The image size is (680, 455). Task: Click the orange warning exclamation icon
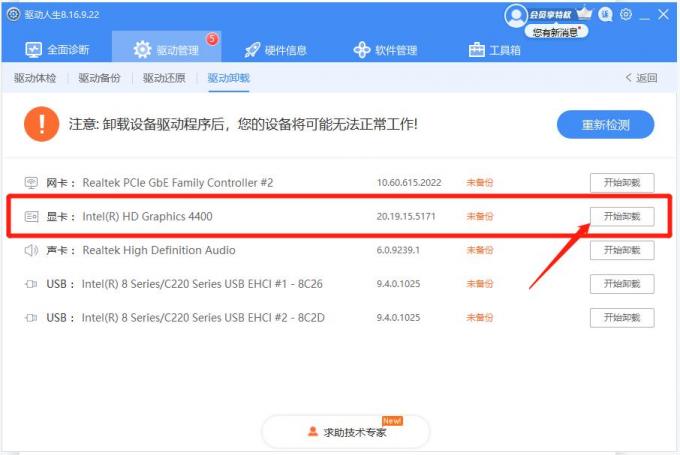pyautogui.click(x=42, y=124)
